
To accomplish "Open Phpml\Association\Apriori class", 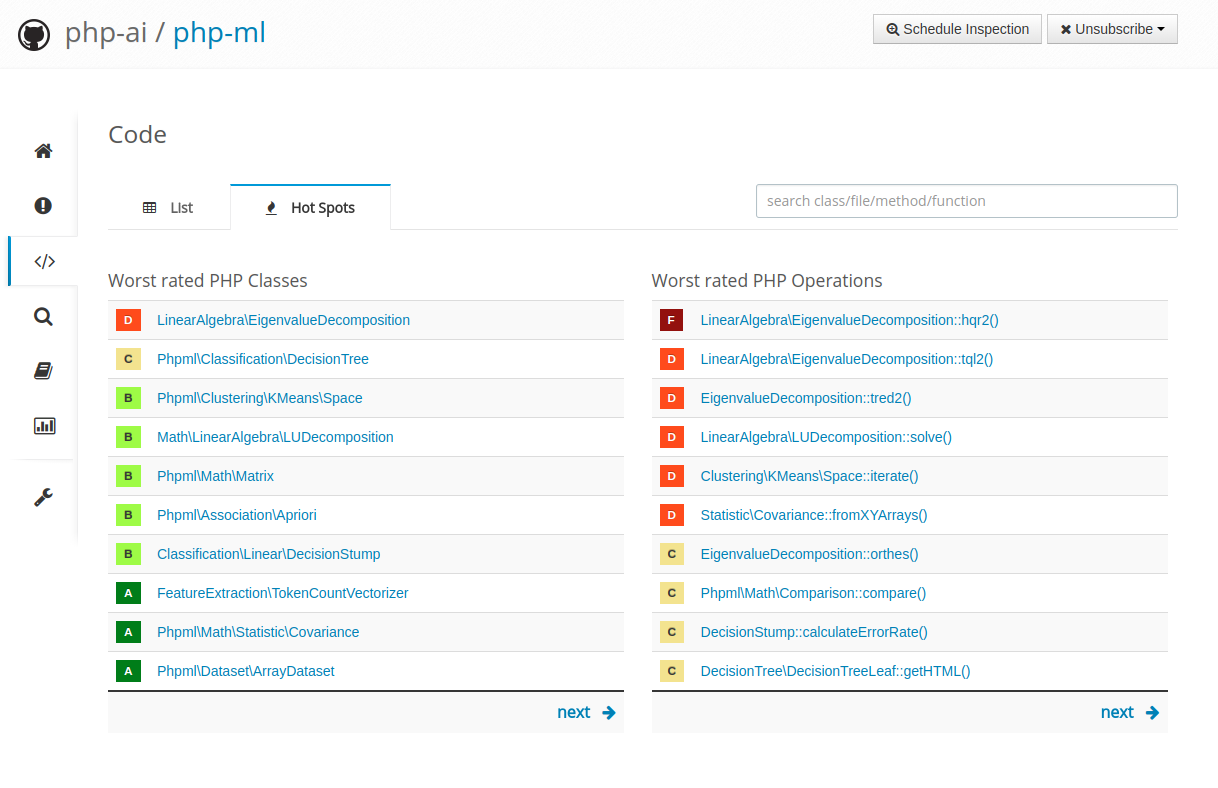I will tap(237, 515).
